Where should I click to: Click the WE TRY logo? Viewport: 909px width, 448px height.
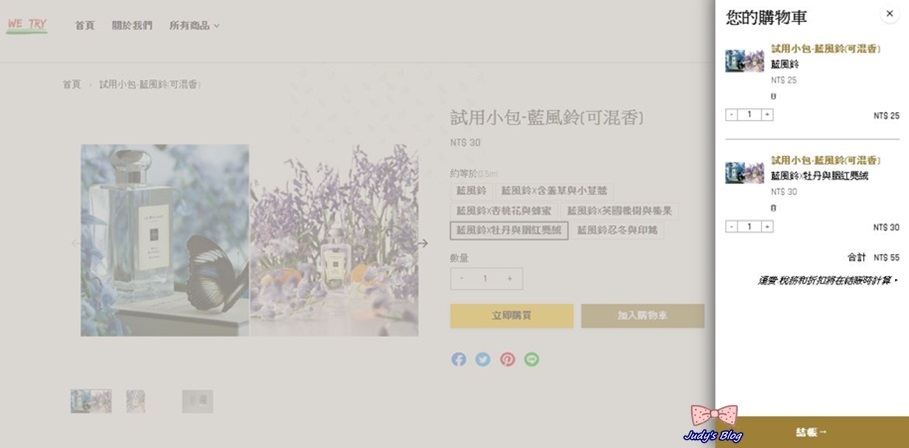coord(27,25)
